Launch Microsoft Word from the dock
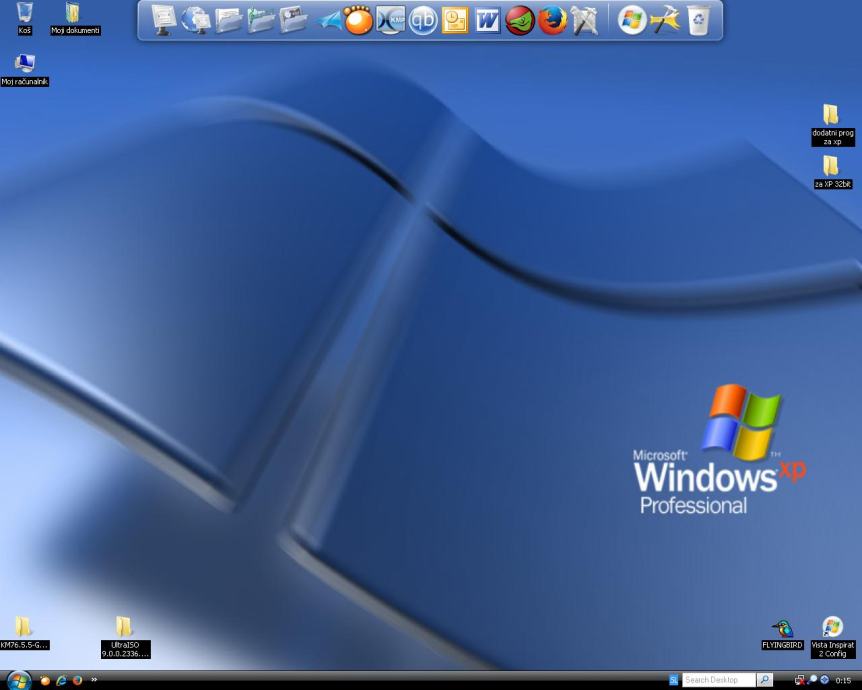This screenshot has width=862, height=690. pyautogui.click(x=488, y=20)
